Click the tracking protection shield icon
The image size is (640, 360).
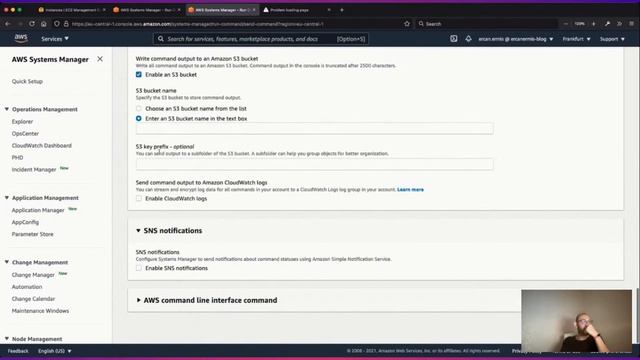click(57, 24)
